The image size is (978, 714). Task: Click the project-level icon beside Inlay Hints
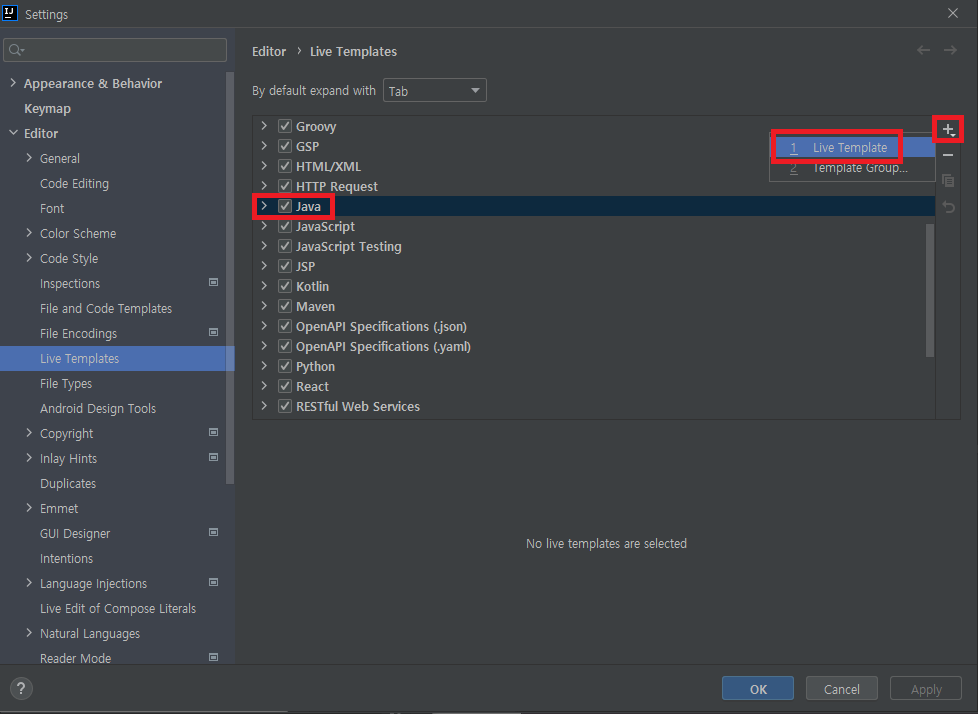pos(213,457)
